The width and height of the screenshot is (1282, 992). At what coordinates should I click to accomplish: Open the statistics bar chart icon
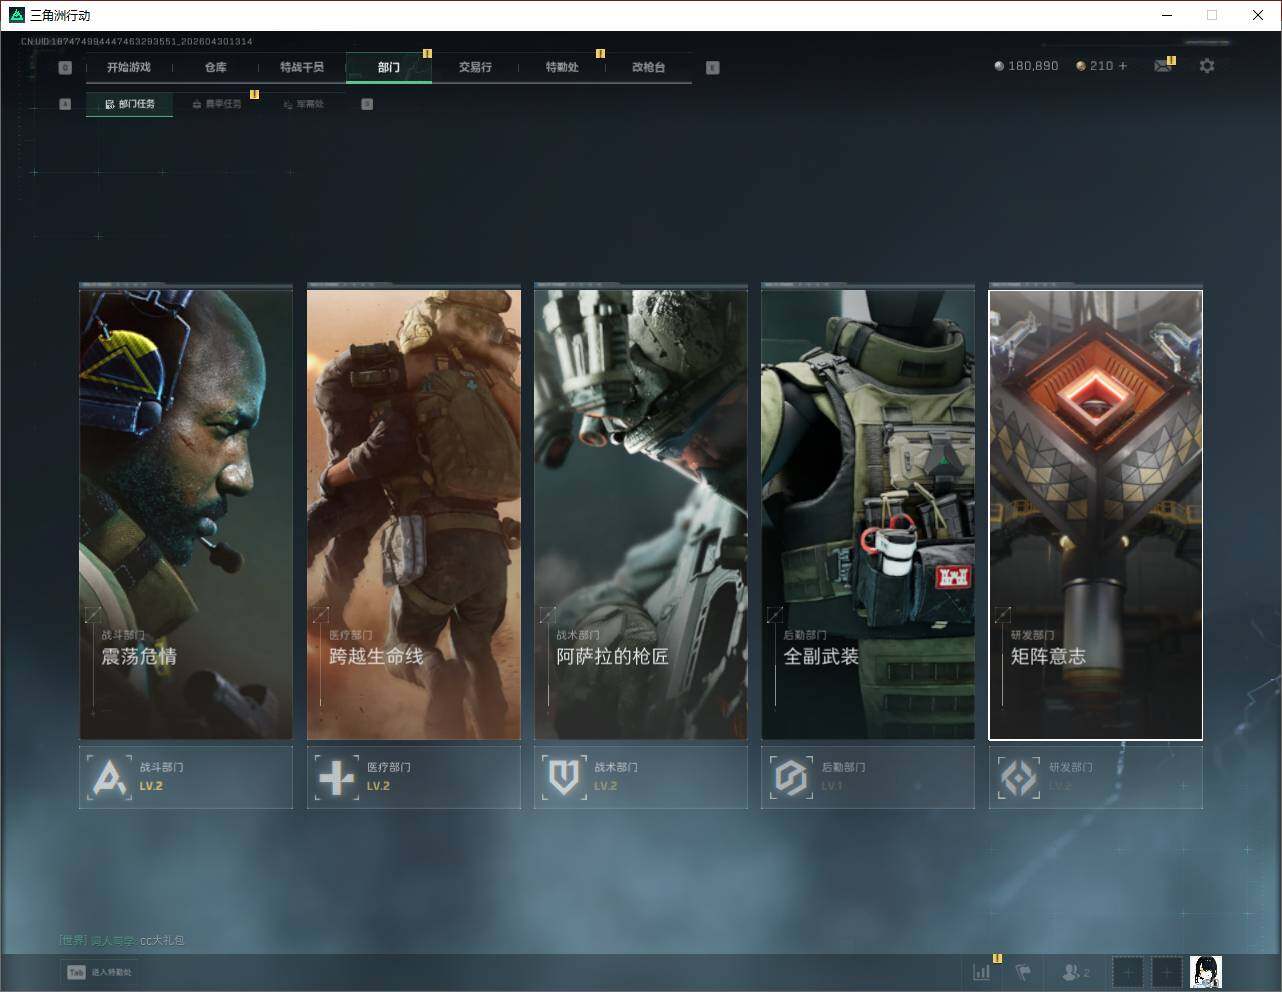(x=982, y=972)
